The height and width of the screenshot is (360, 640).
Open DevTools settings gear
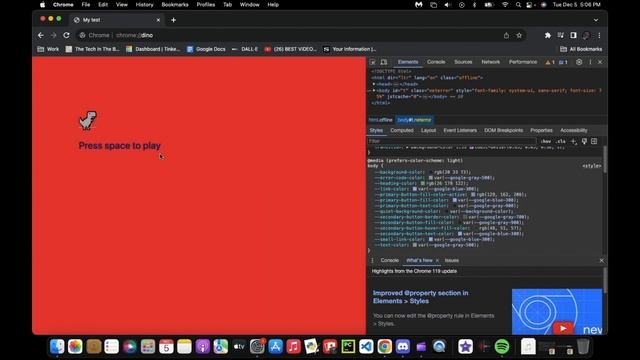(579, 62)
